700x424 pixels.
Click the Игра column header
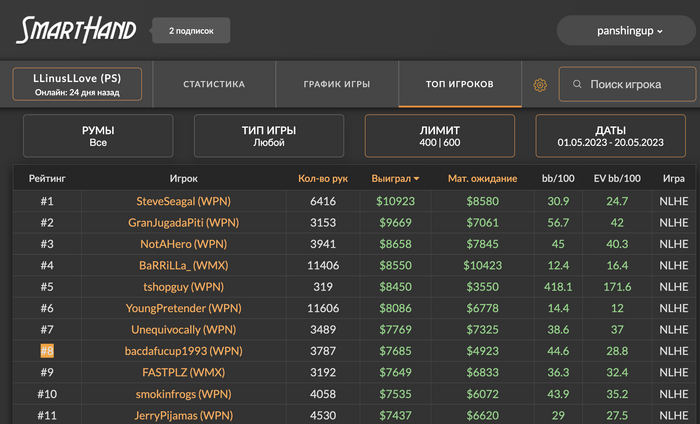pyautogui.click(x=674, y=179)
